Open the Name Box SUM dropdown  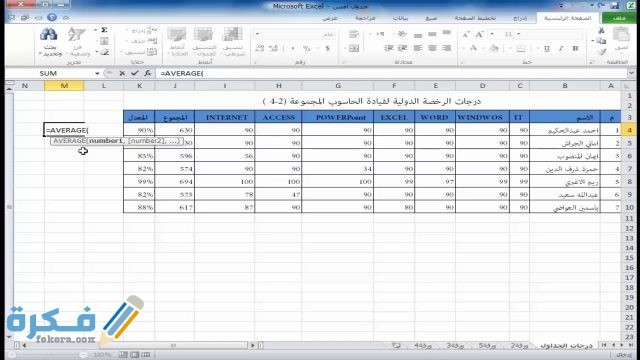[97, 73]
